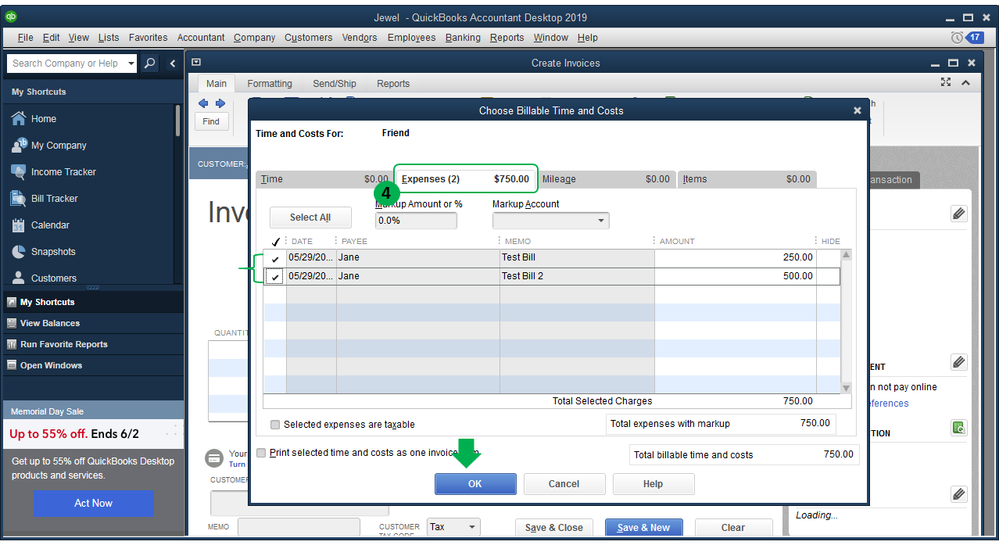Click the bottom pencil edit icon

(x=958, y=494)
